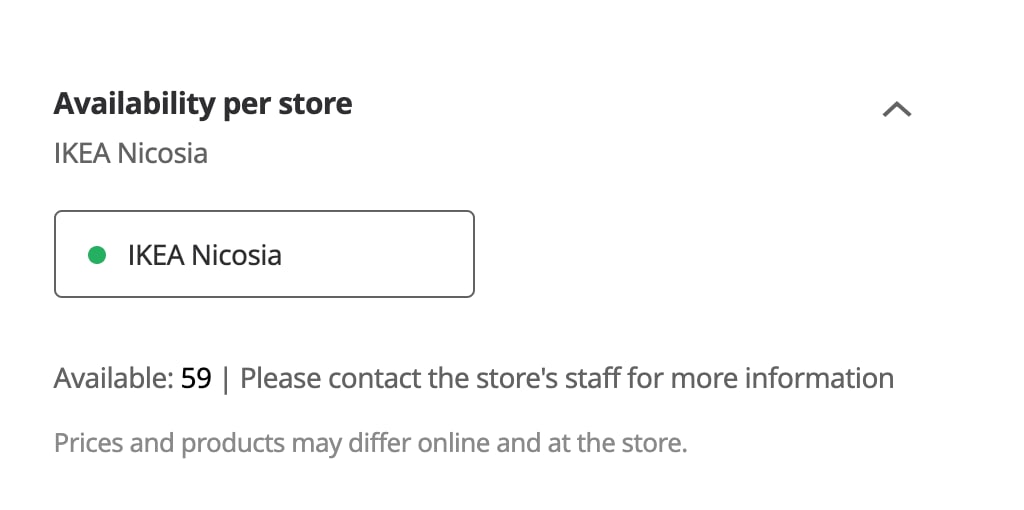
Task: Click the "IKEA" text inside the bordered box
Action: coord(156,255)
